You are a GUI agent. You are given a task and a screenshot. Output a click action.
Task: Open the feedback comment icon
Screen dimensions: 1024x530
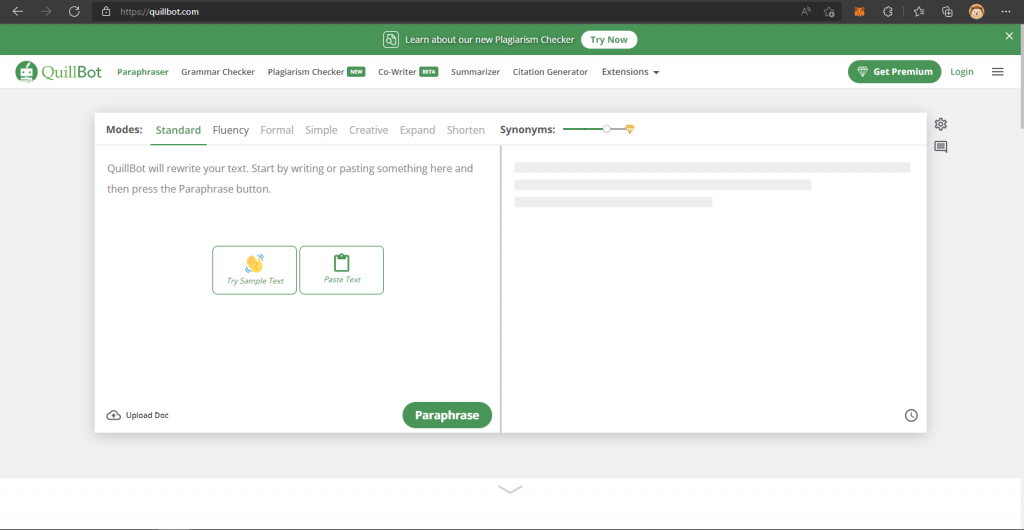[940, 147]
